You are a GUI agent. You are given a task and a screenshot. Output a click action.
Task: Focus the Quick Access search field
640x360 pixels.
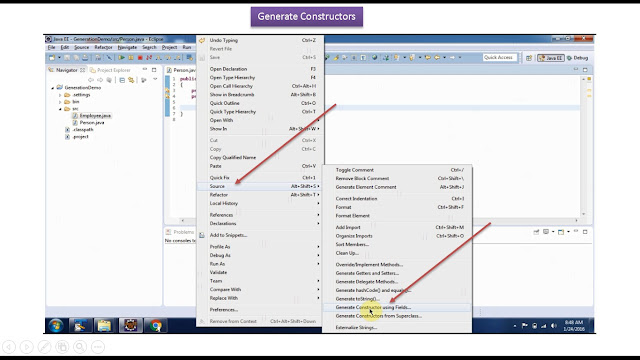tap(500, 58)
